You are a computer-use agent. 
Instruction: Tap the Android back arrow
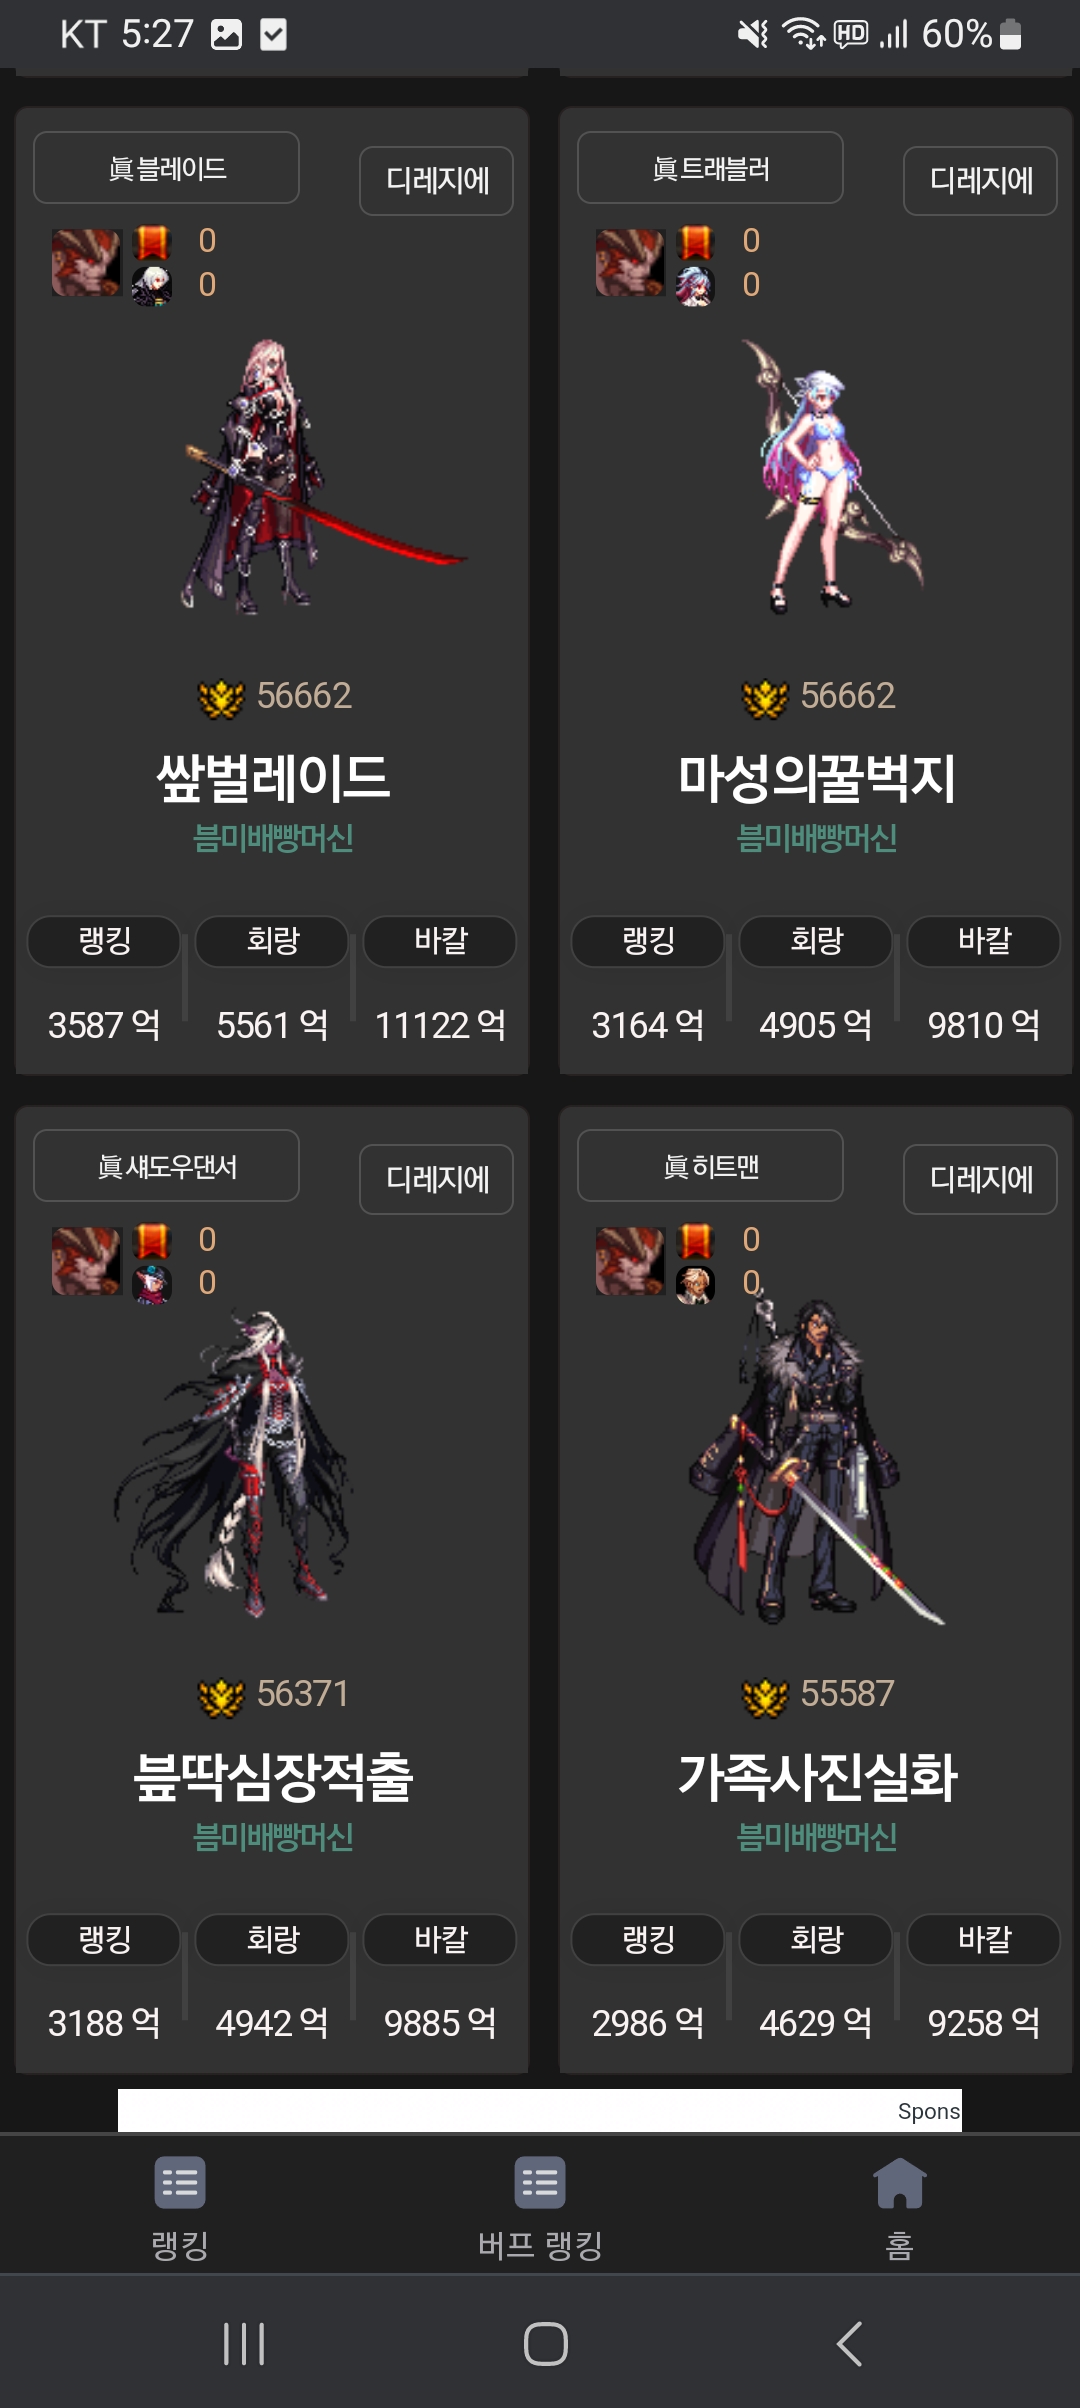point(849,2343)
